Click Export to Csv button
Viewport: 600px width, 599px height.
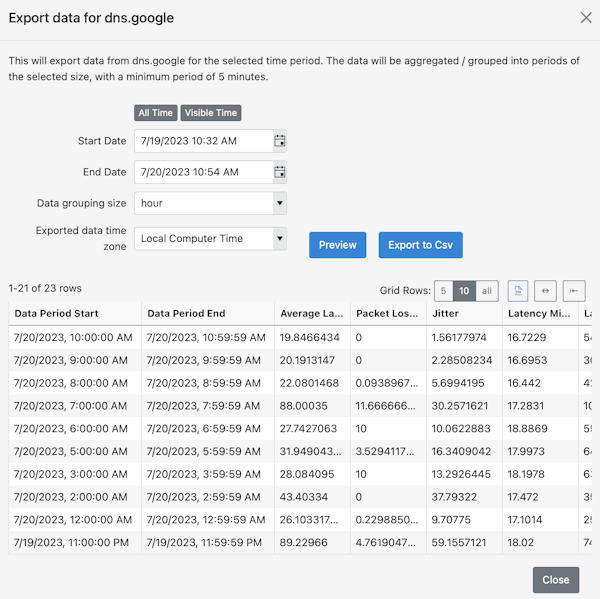[x=420, y=245]
